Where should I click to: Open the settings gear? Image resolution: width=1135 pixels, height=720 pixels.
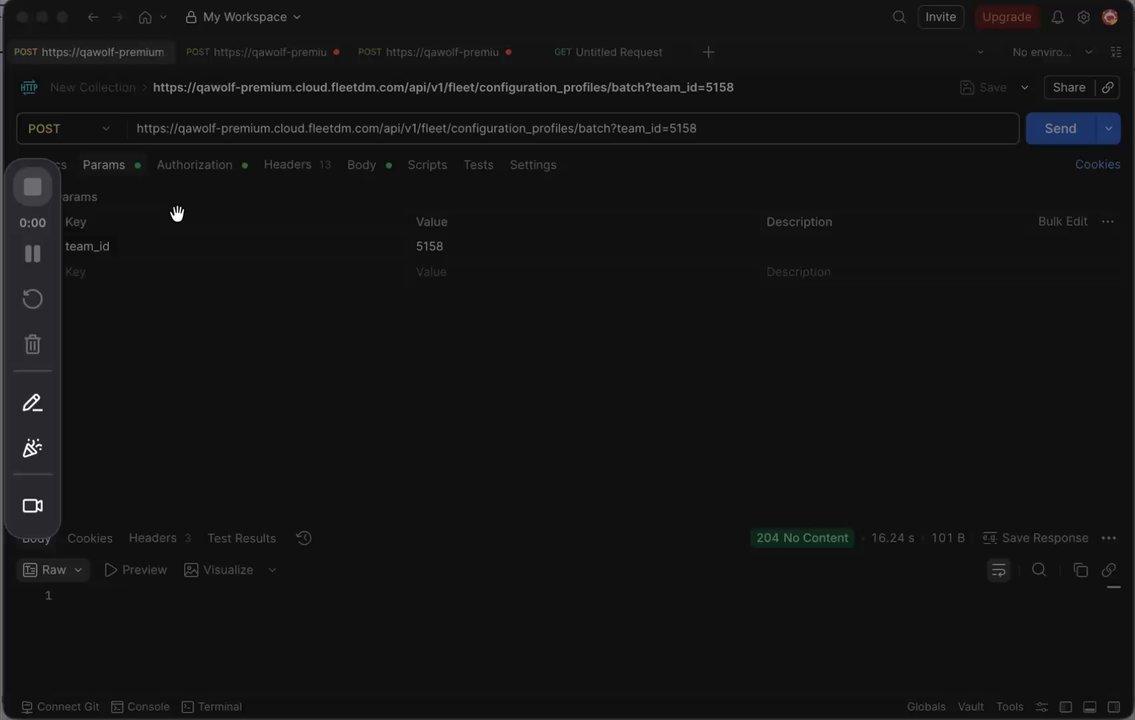pos(1084,17)
